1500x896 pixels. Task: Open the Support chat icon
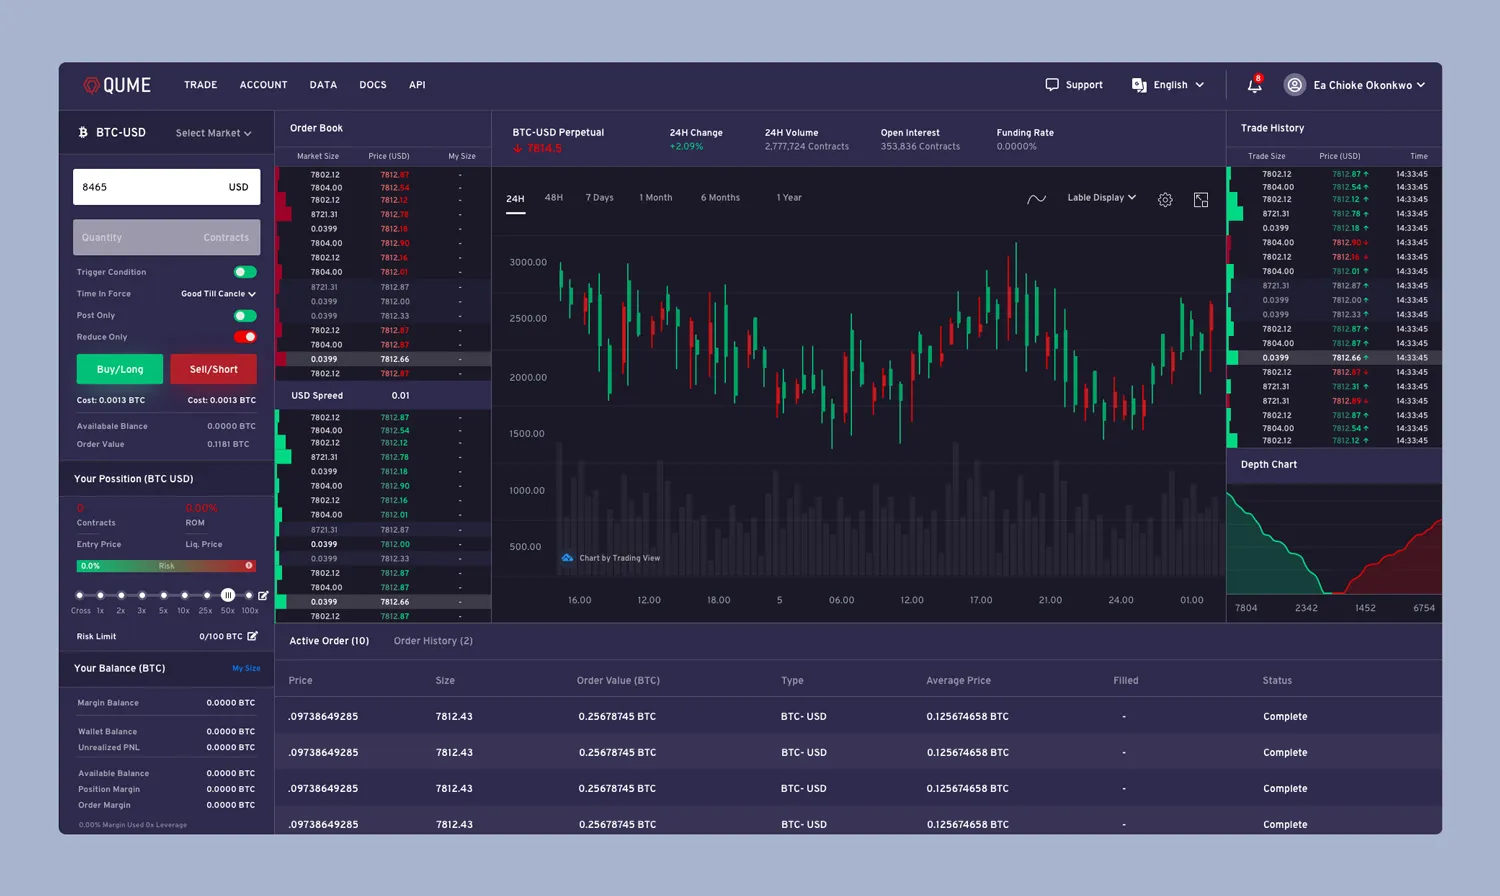pyautogui.click(x=1052, y=85)
